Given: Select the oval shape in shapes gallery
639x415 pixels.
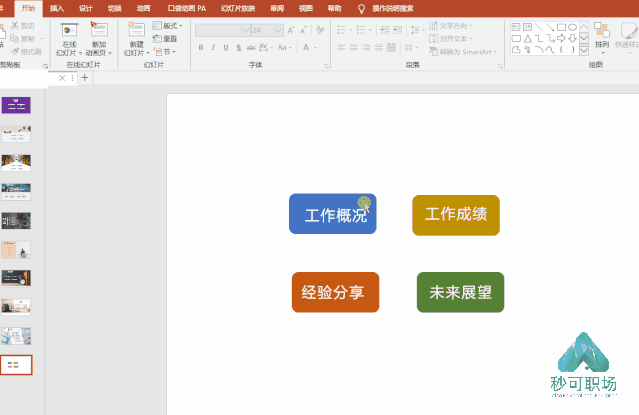Looking at the screenshot, I should coord(572,27).
